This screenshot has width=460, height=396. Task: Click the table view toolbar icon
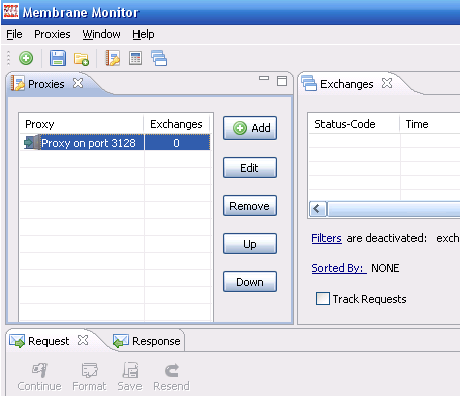click(x=136, y=58)
